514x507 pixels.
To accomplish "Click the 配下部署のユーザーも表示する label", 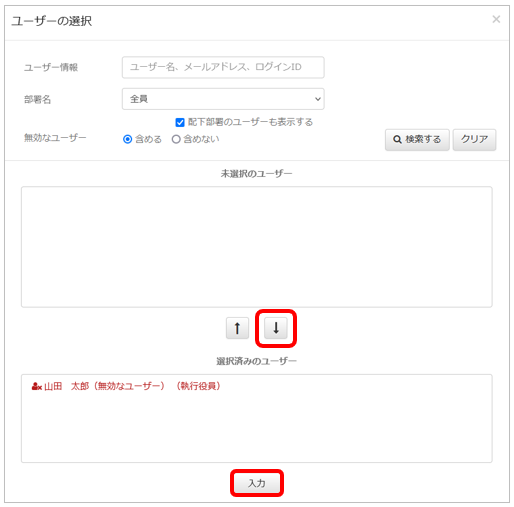I will pos(250,122).
